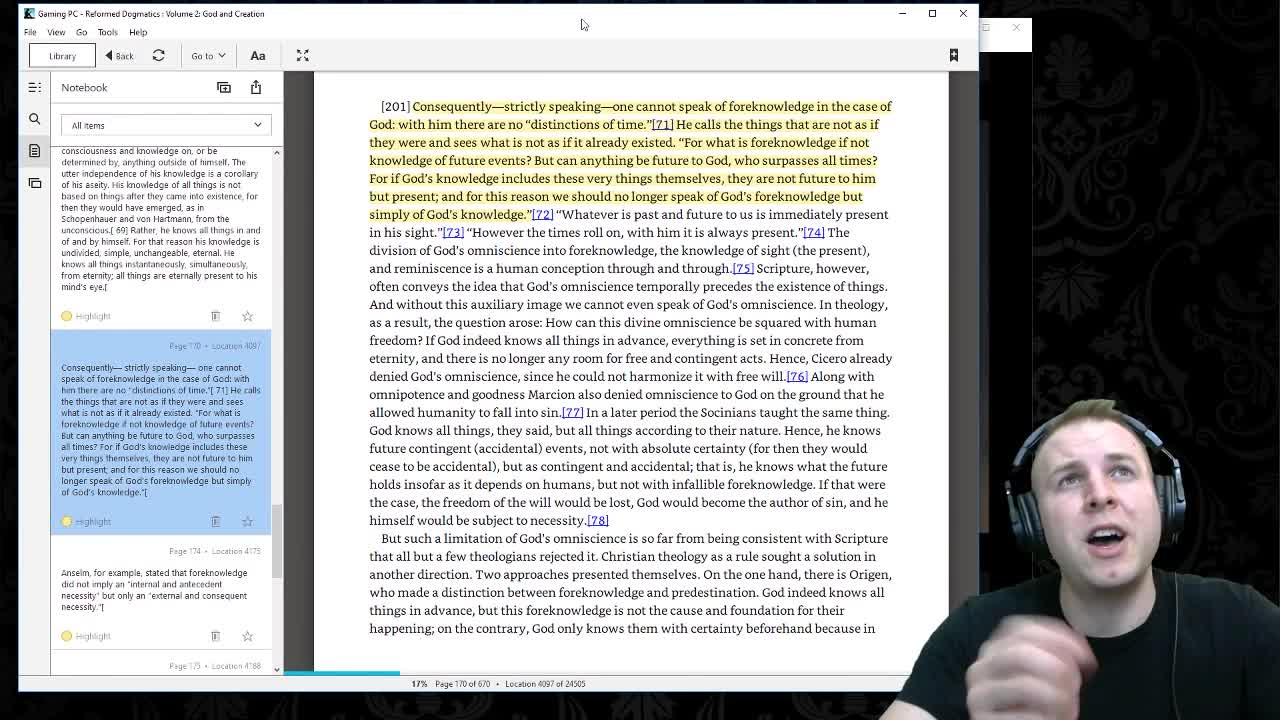Image resolution: width=1280 pixels, height=720 pixels.
Task: Follow footnote link [77]
Action: click(572, 412)
